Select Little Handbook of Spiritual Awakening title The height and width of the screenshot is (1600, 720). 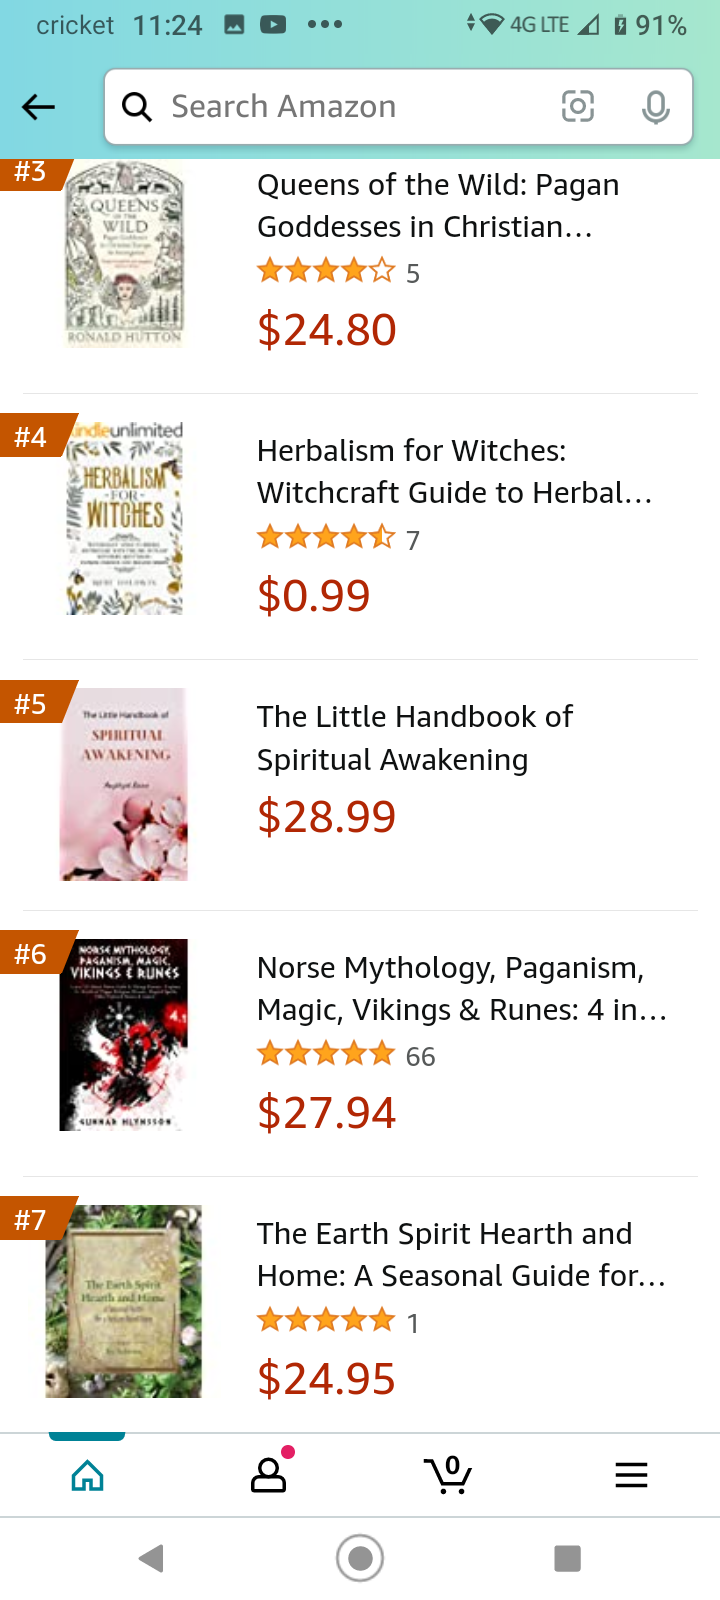[x=414, y=738]
